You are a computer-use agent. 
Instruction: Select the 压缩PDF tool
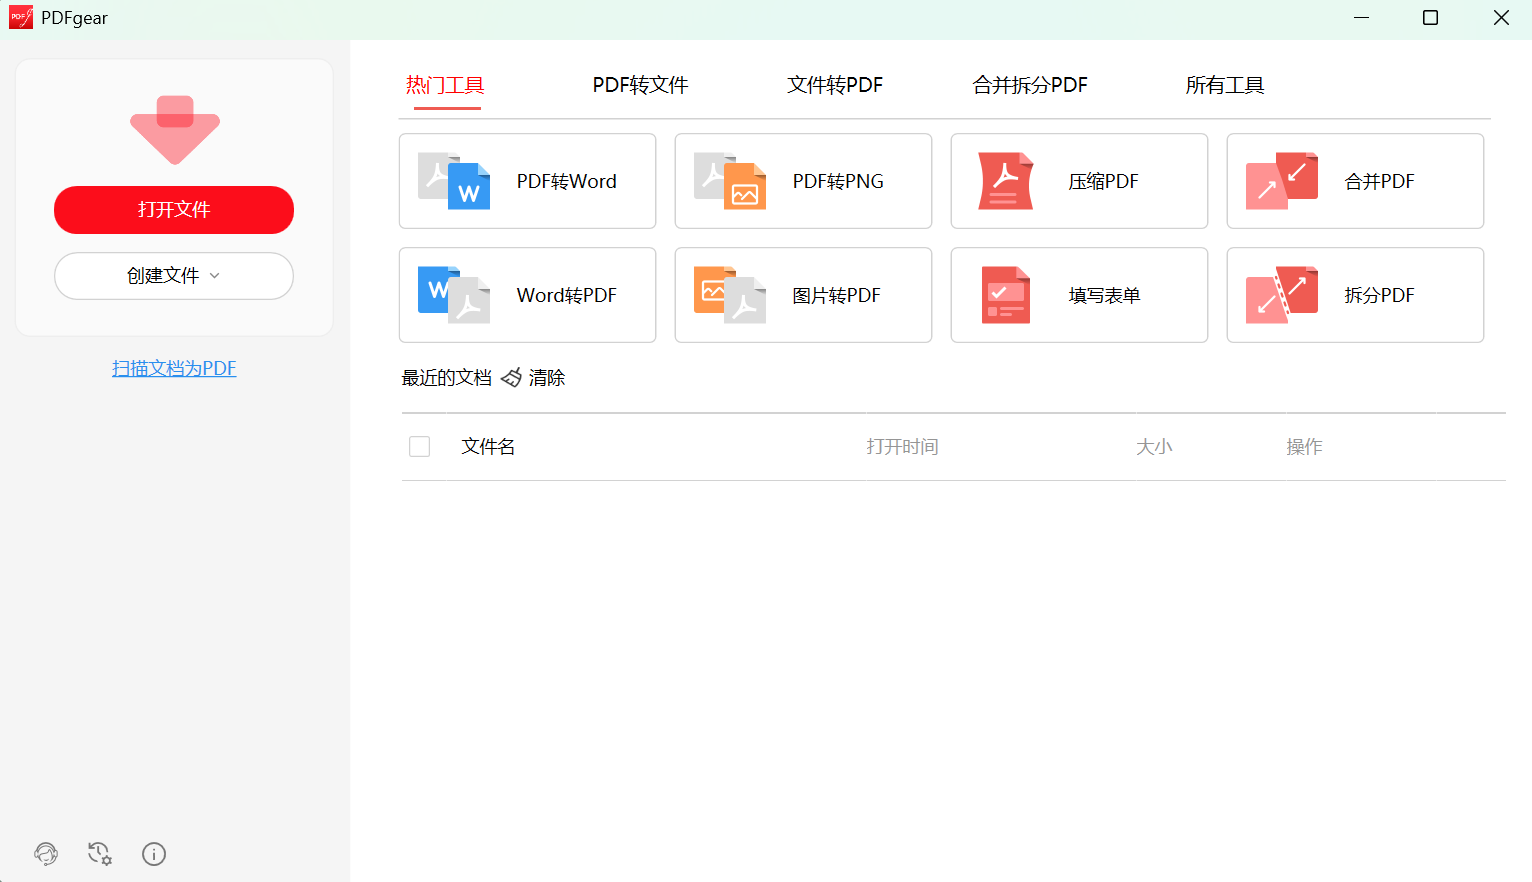click(x=1079, y=181)
